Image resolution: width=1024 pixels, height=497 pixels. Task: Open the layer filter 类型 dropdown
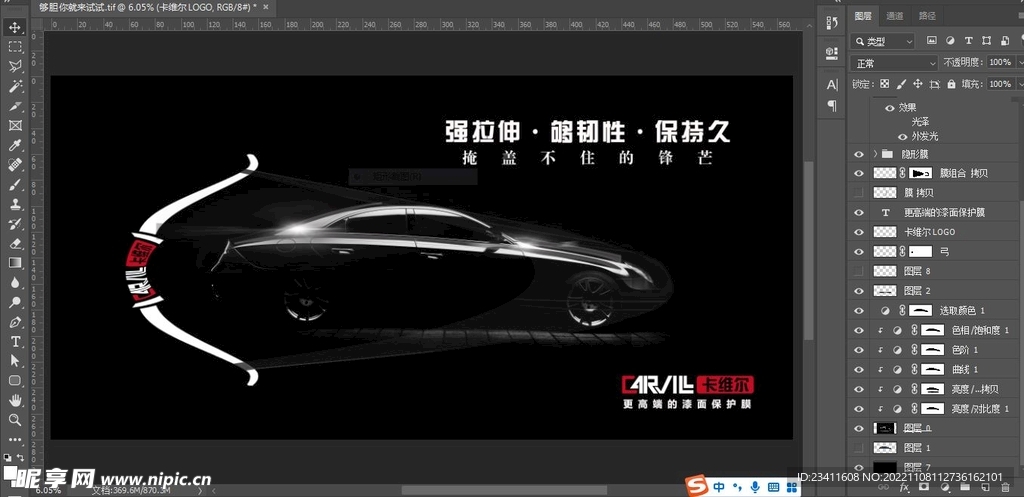884,41
